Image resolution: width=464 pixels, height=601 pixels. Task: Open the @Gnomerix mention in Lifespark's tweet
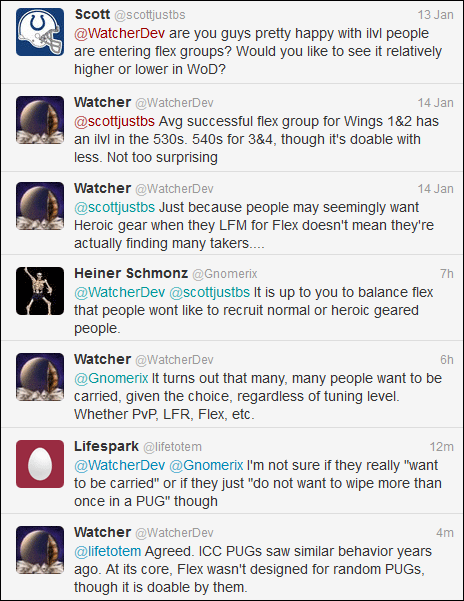[x=206, y=465]
